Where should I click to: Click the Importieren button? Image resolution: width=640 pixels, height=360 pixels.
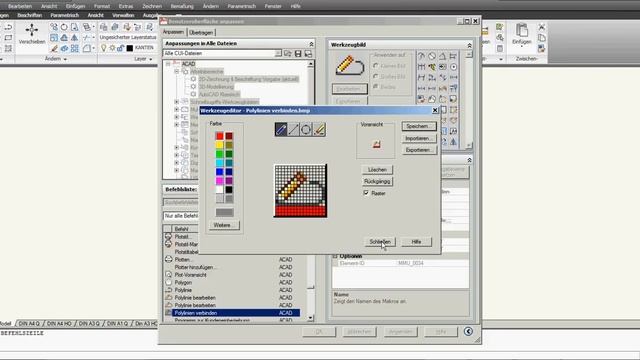pyautogui.click(x=419, y=138)
